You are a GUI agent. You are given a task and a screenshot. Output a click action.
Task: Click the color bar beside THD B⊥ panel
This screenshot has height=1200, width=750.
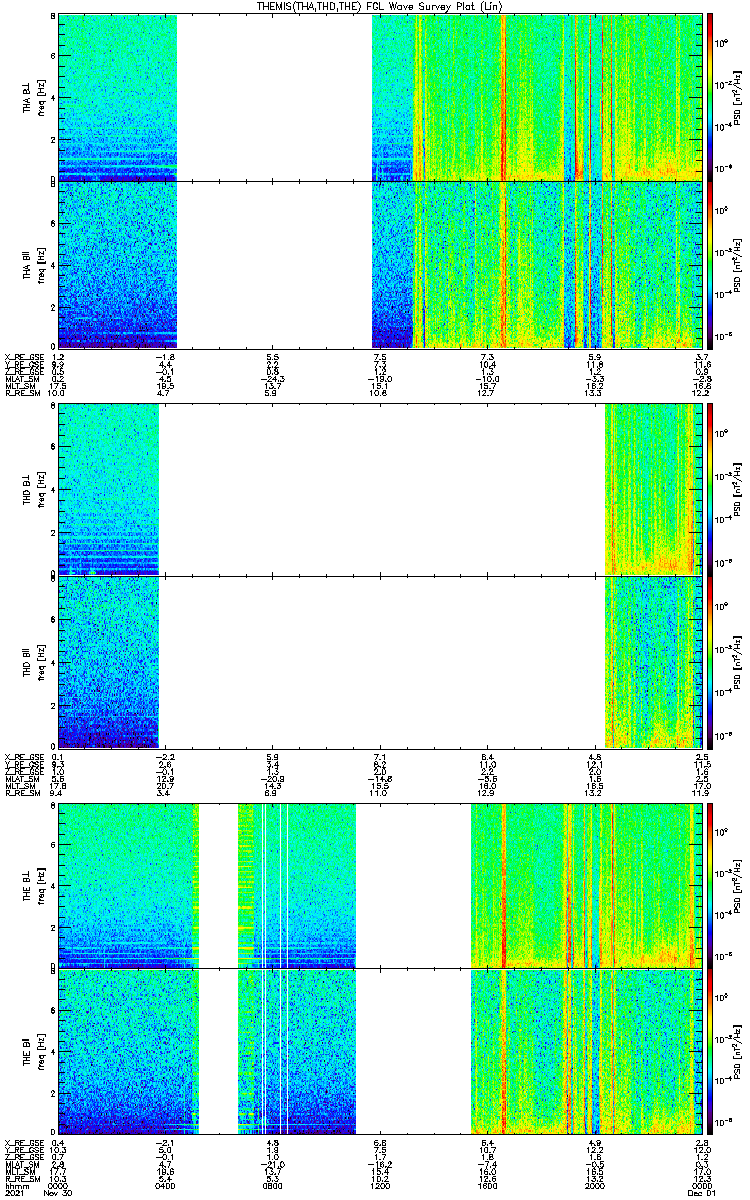[710, 489]
